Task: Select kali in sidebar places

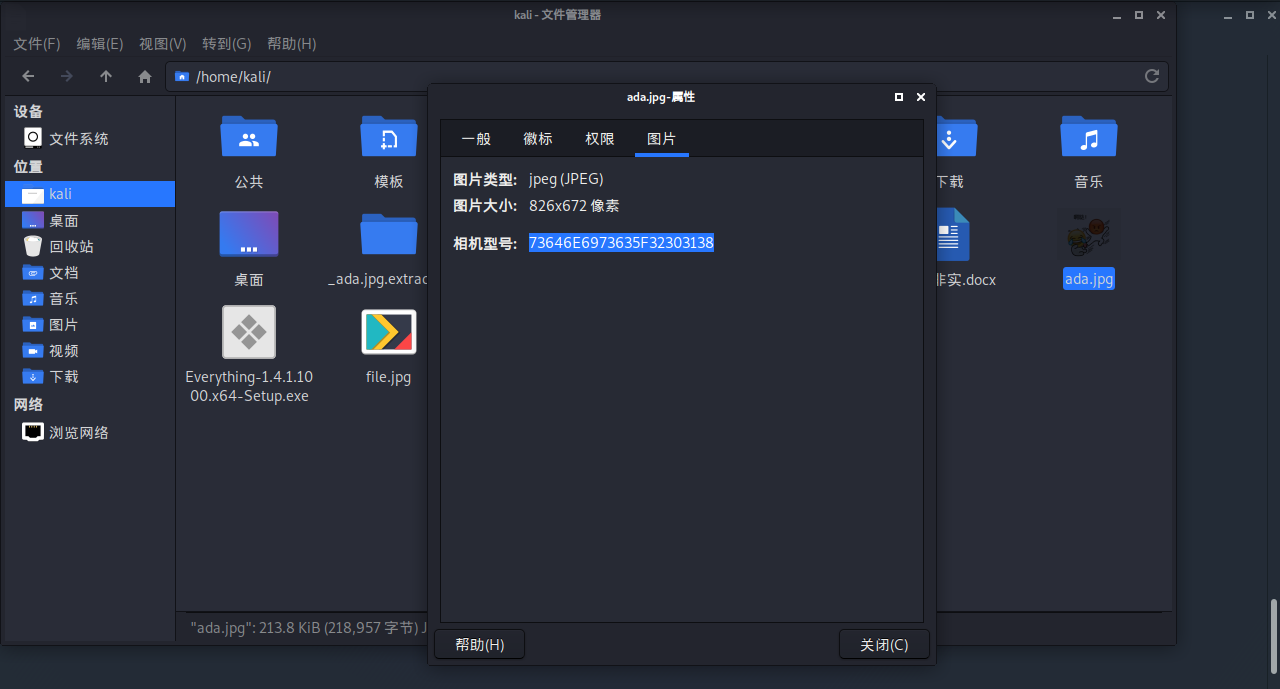Action: coord(89,194)
